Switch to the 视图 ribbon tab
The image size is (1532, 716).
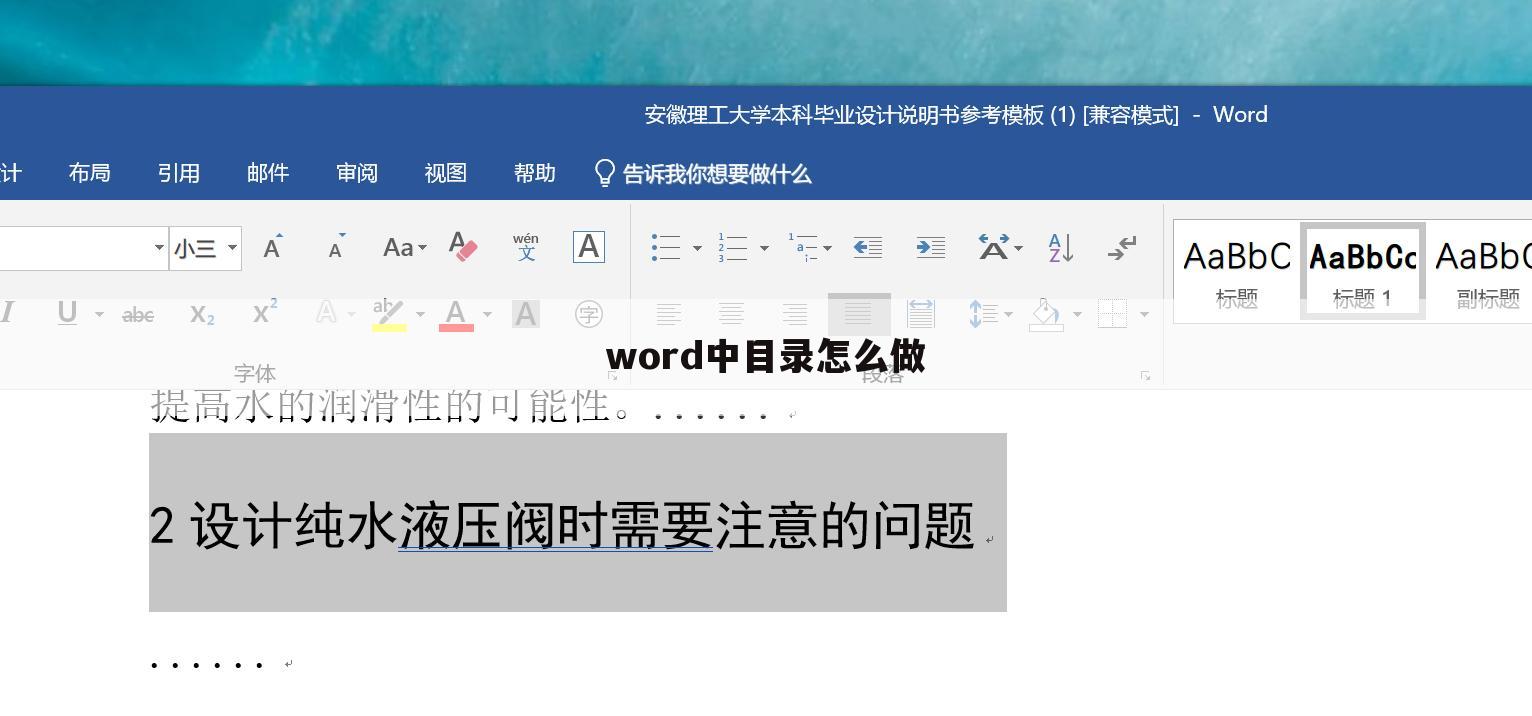point(445,173)
